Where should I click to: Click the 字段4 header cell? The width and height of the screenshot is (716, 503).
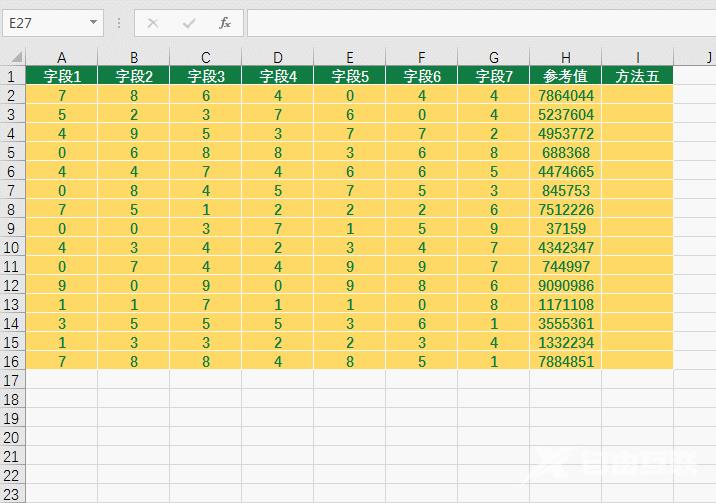tap(277, 76)
